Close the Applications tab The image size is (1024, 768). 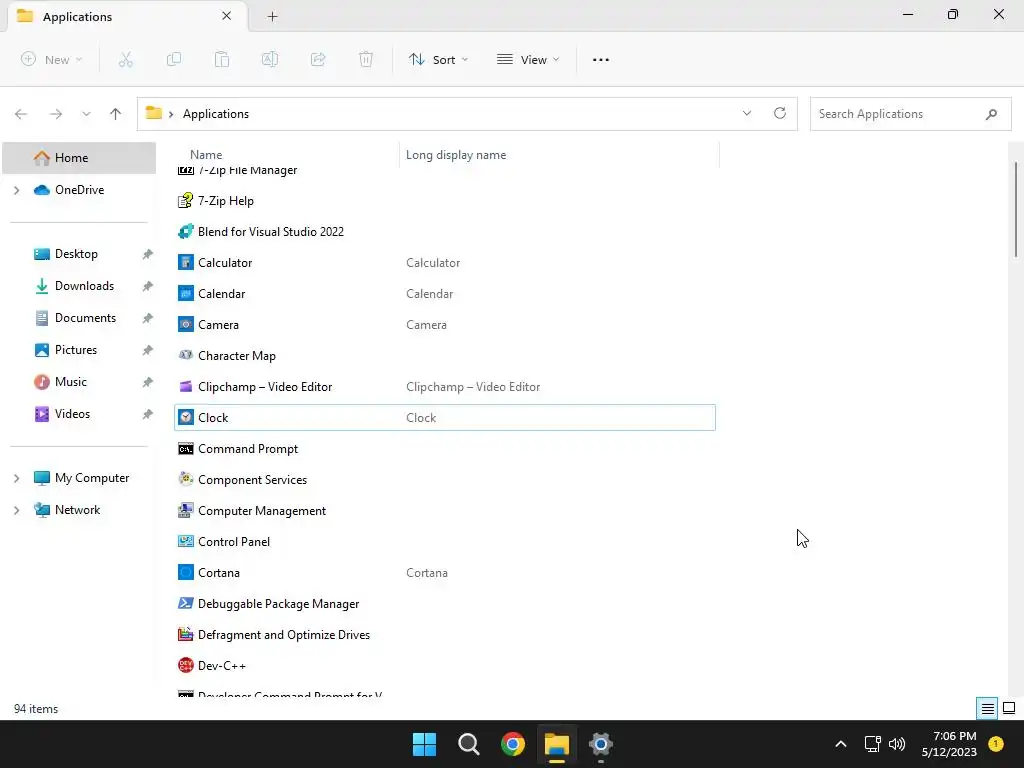pyautogui.click(x=227, y=16)
